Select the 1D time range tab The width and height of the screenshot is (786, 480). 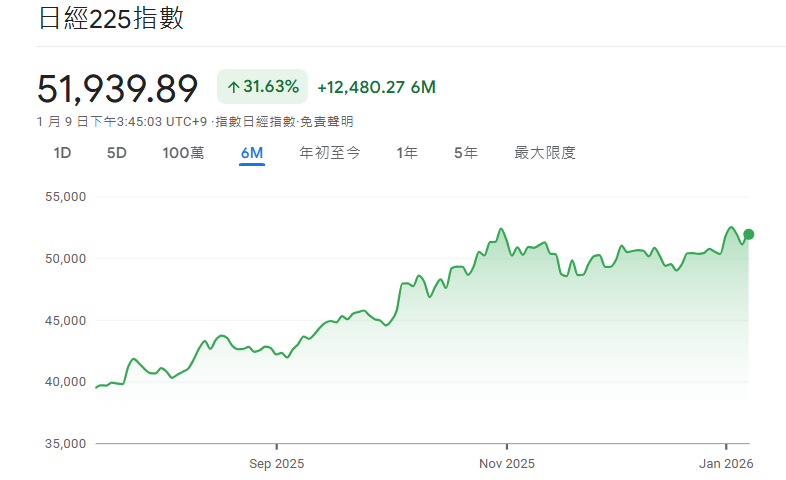pyautogui.click(x=62, y=153)
